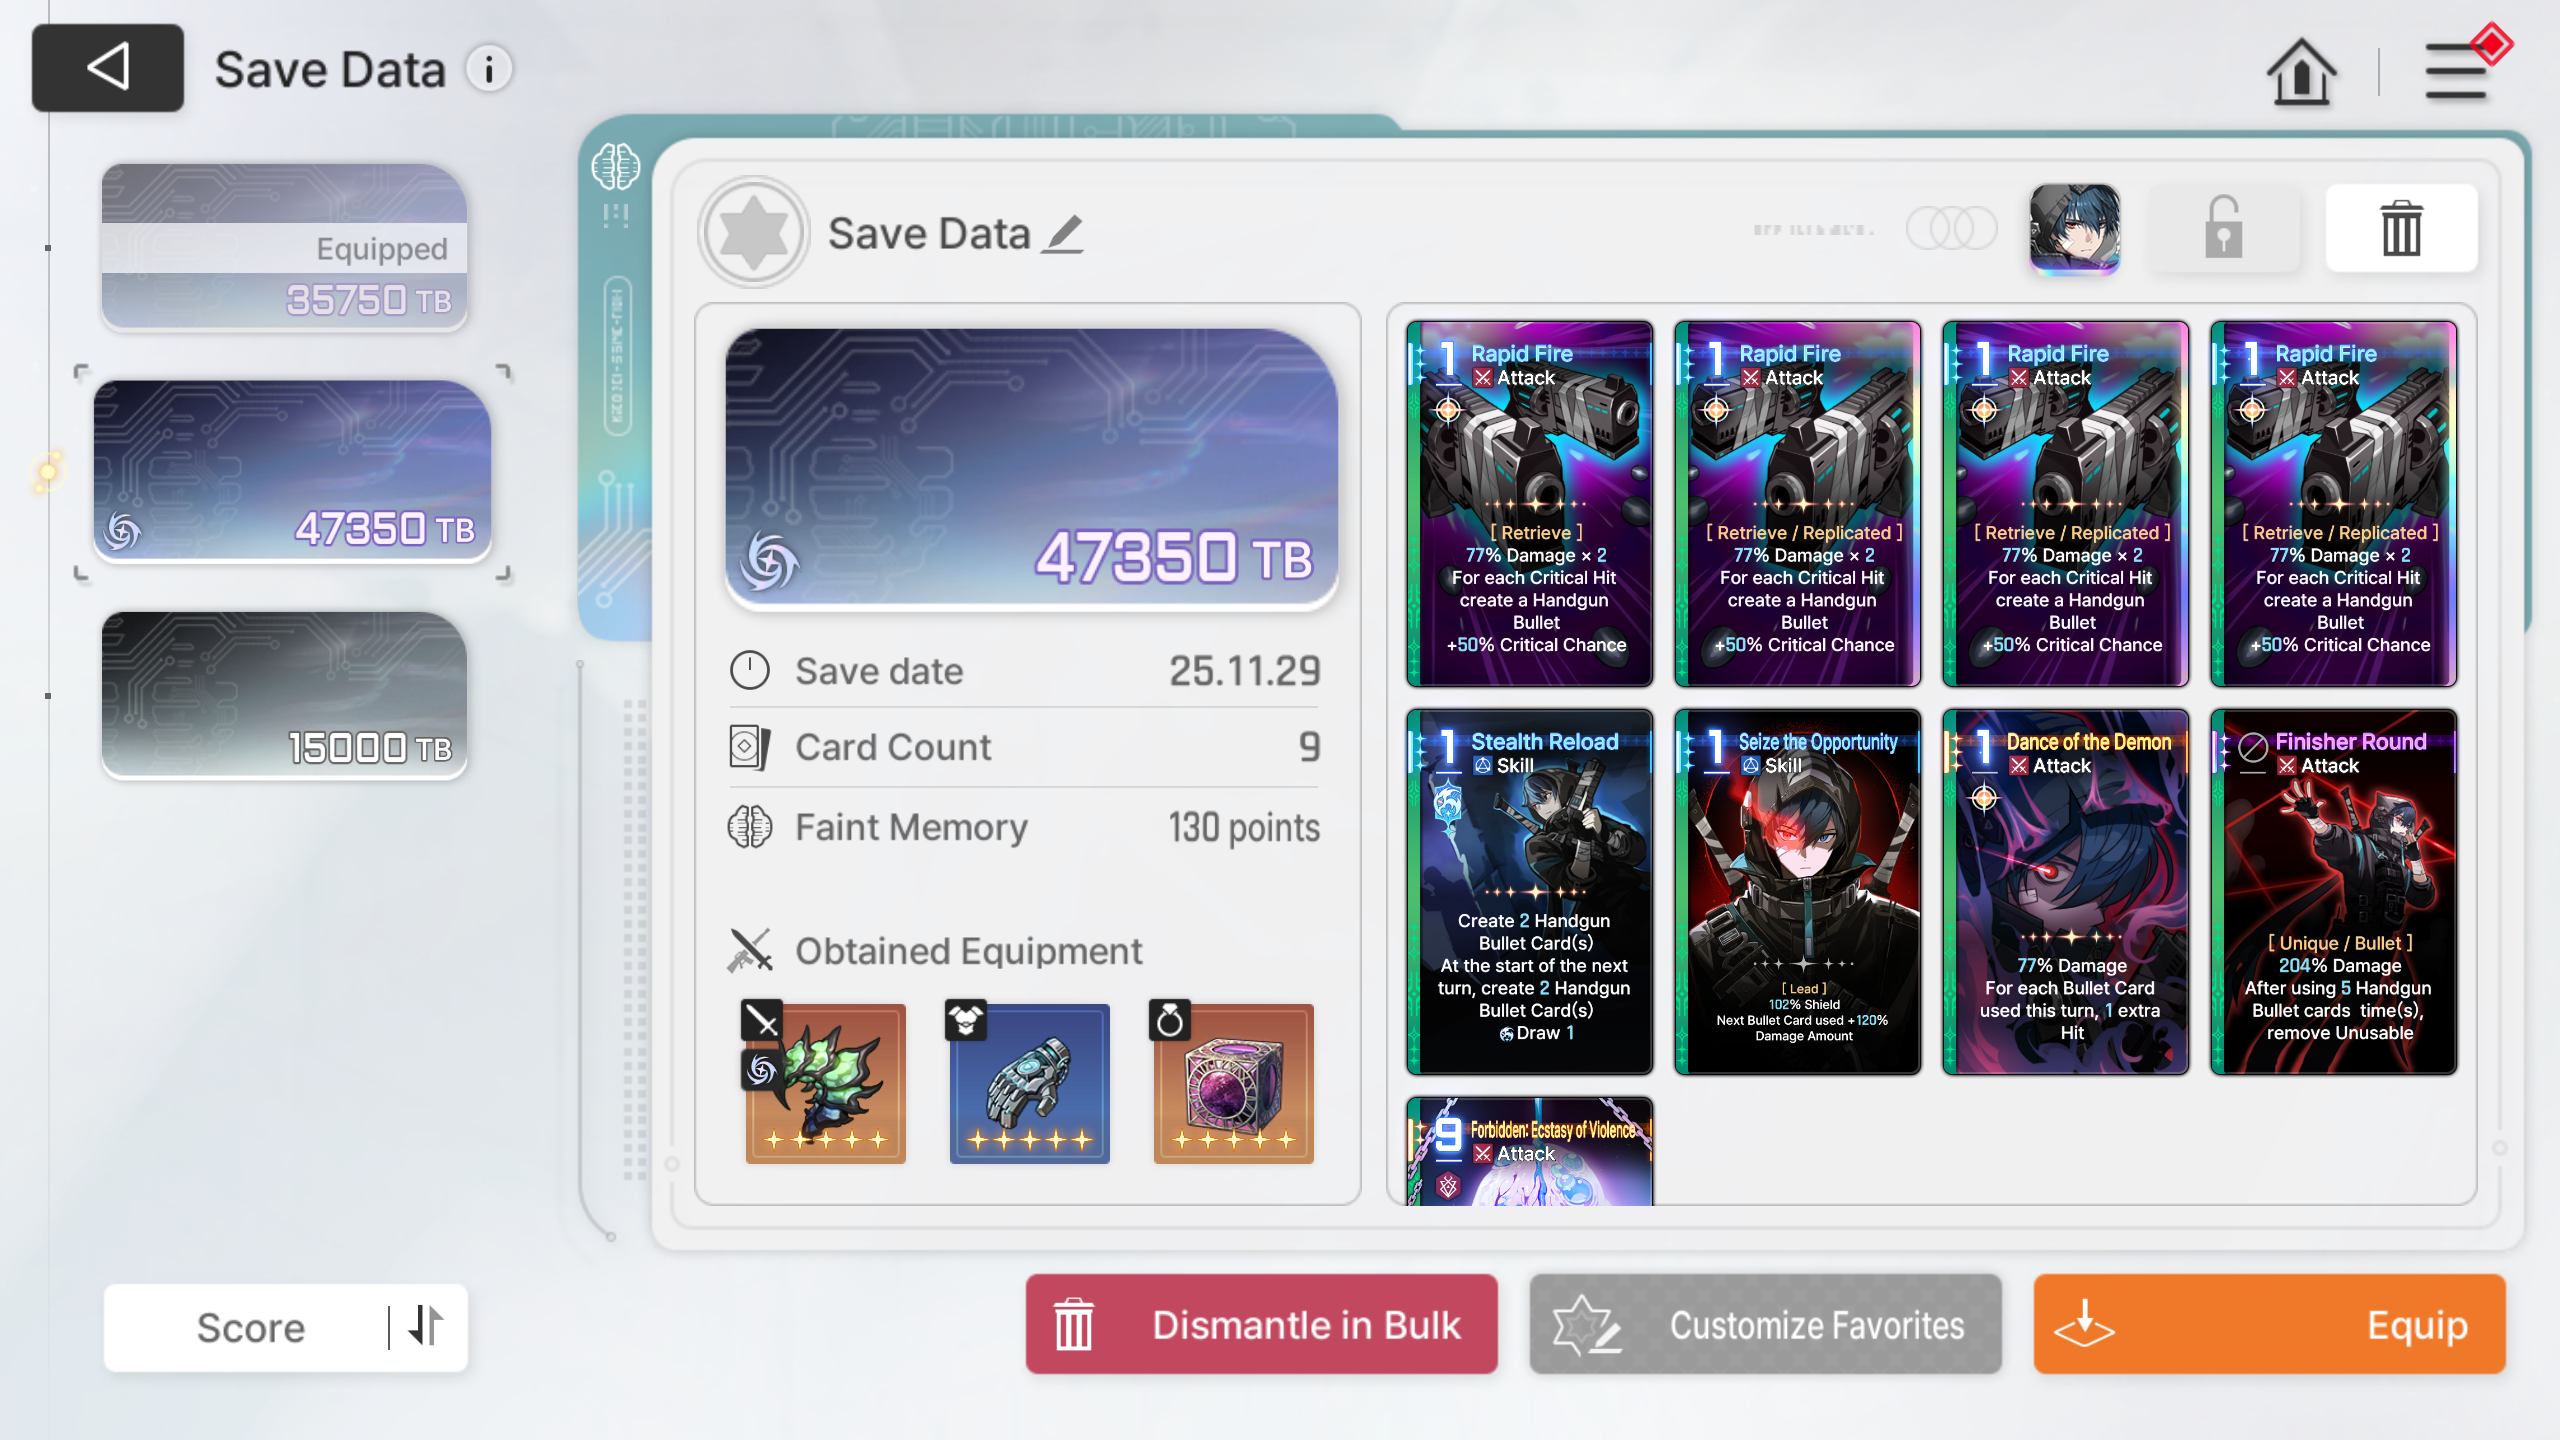2560x1440 pixels.
Task: Open the Forbidden: Ecstasy of Violence card
Action: point(1530,1151)
